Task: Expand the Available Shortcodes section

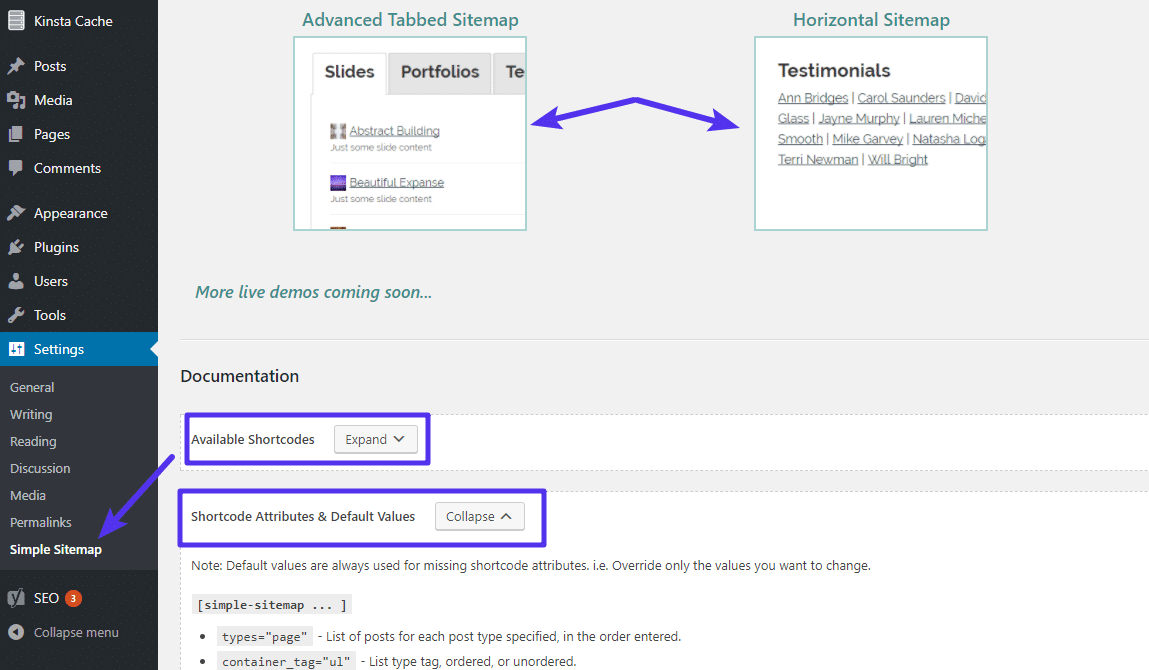Action: point(374,439)
